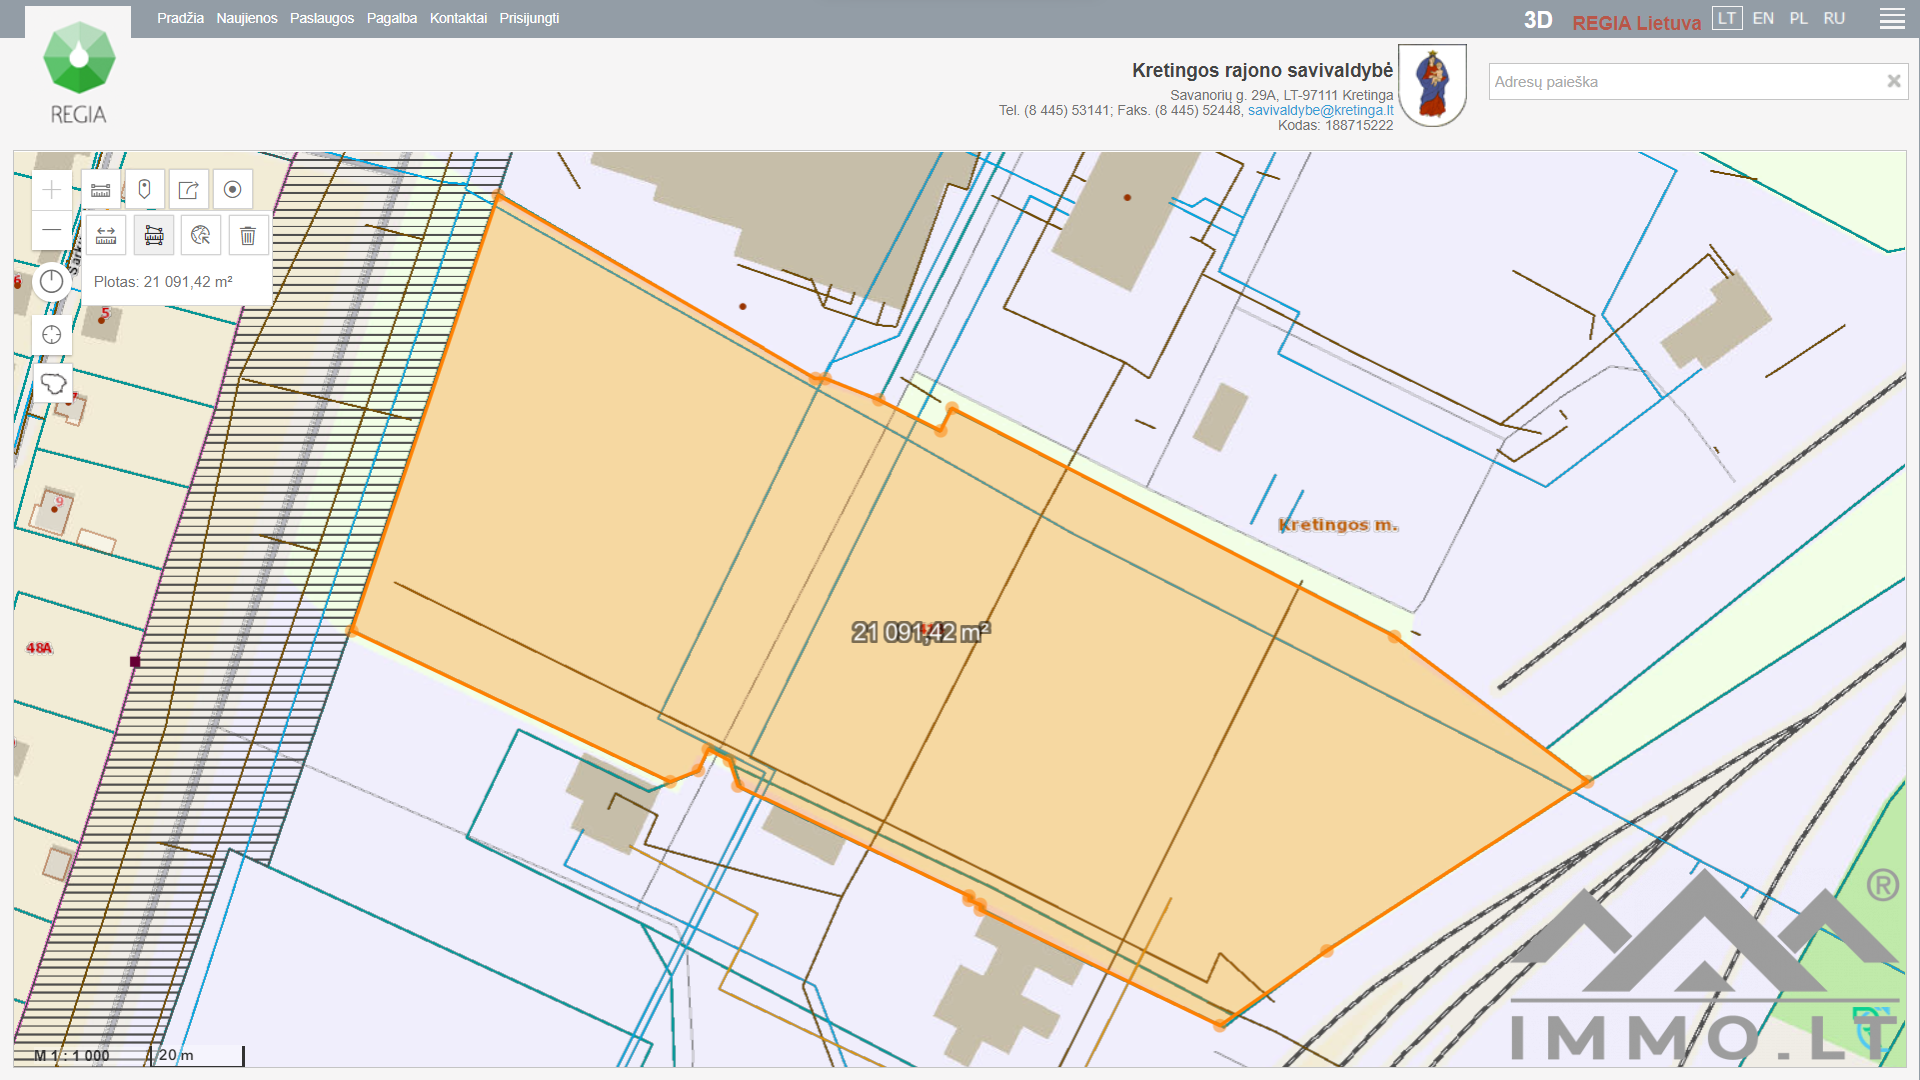This screenshot has width=1920, height=1080.
Task: Click the Kretinga municipality coat of arms
Action: coord(1432,85)
